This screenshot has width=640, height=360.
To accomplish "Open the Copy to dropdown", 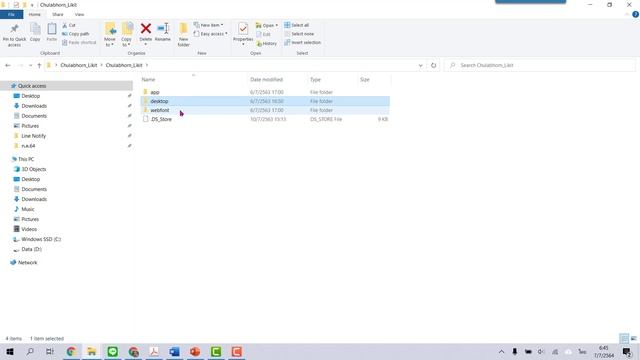I will pos(127,34).
